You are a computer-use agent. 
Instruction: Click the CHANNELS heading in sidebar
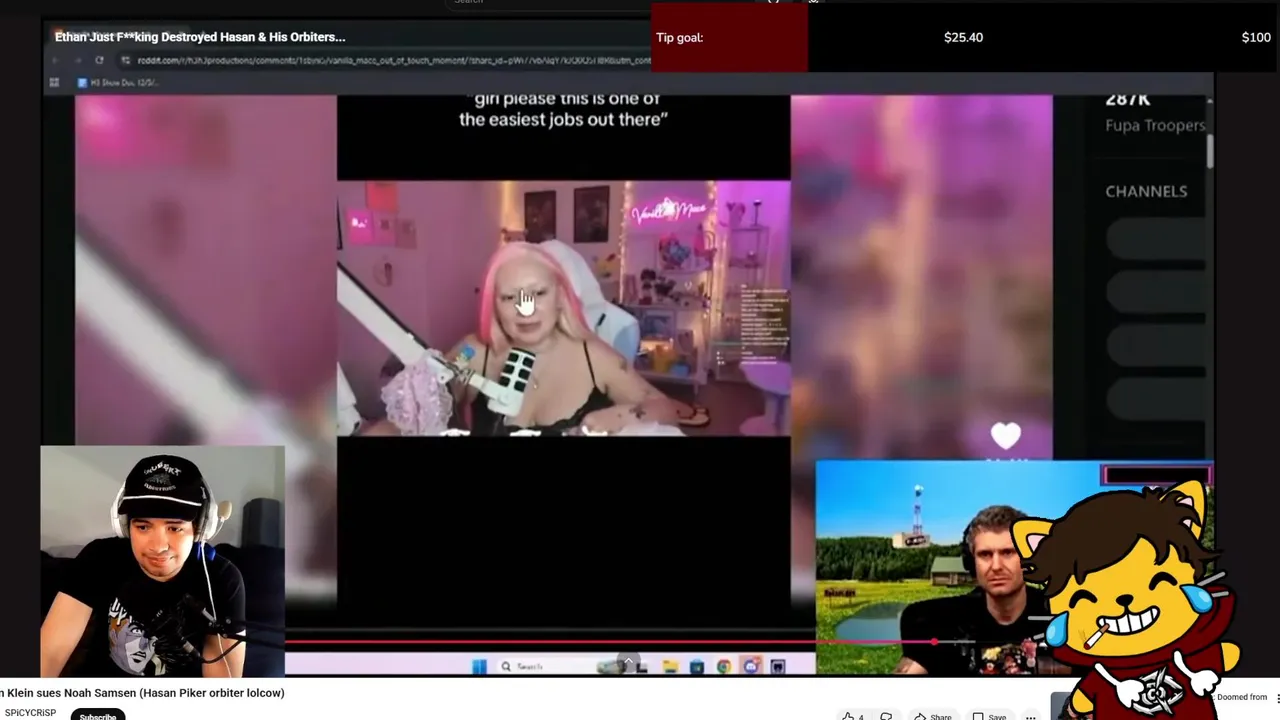(x=1146, y=191)
